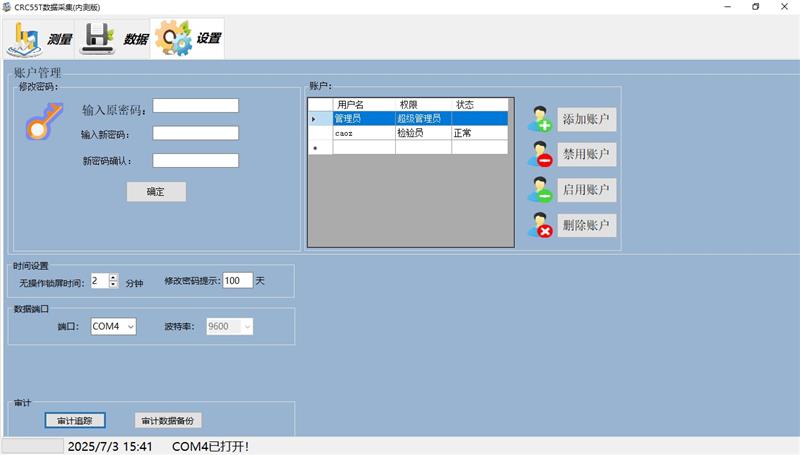
Task: Click the 禁用账户 button
Action: coord(586,155)
